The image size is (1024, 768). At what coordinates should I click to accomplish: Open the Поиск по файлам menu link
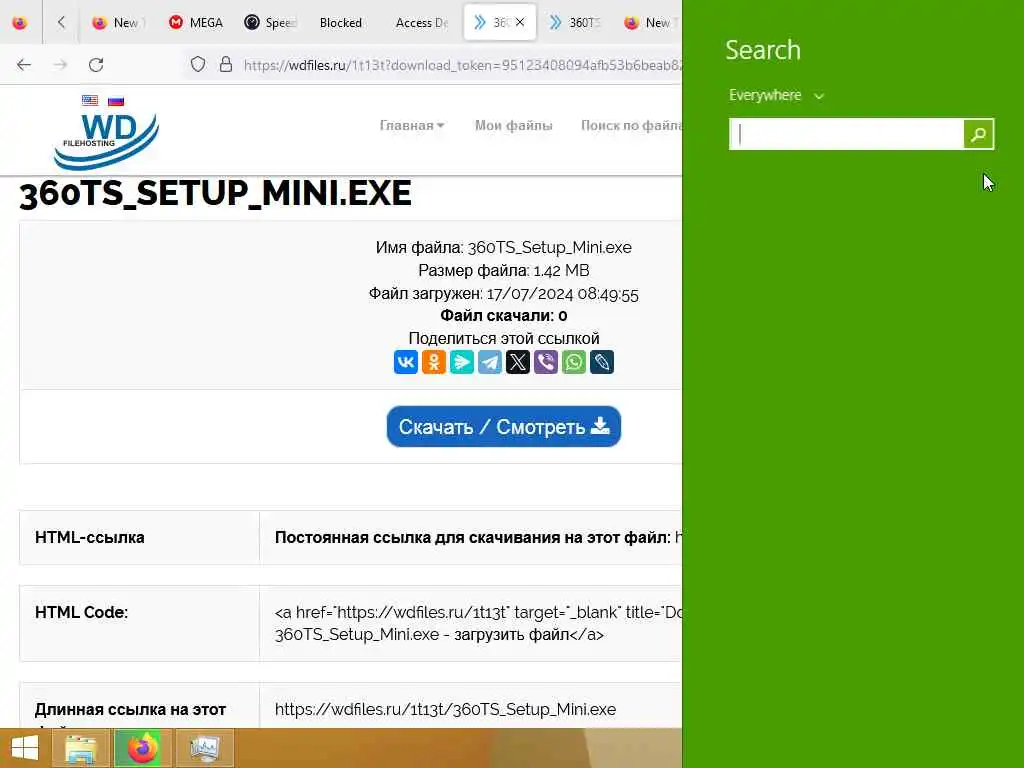(x=631, y=125)
